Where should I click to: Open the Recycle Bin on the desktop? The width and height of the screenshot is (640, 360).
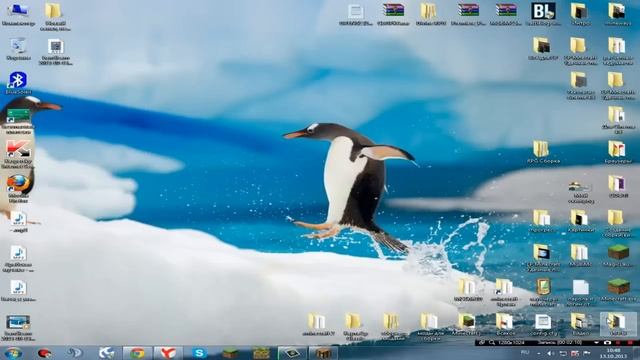(18, 49)
